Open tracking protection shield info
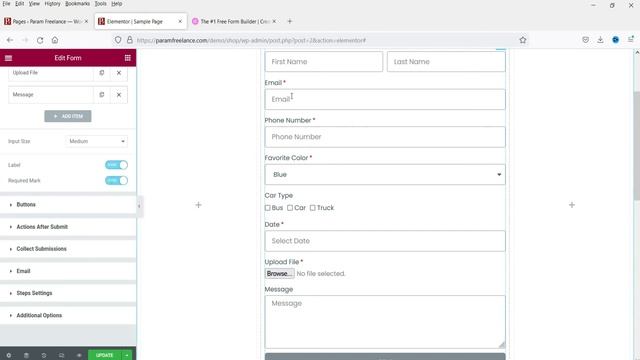 118,40
